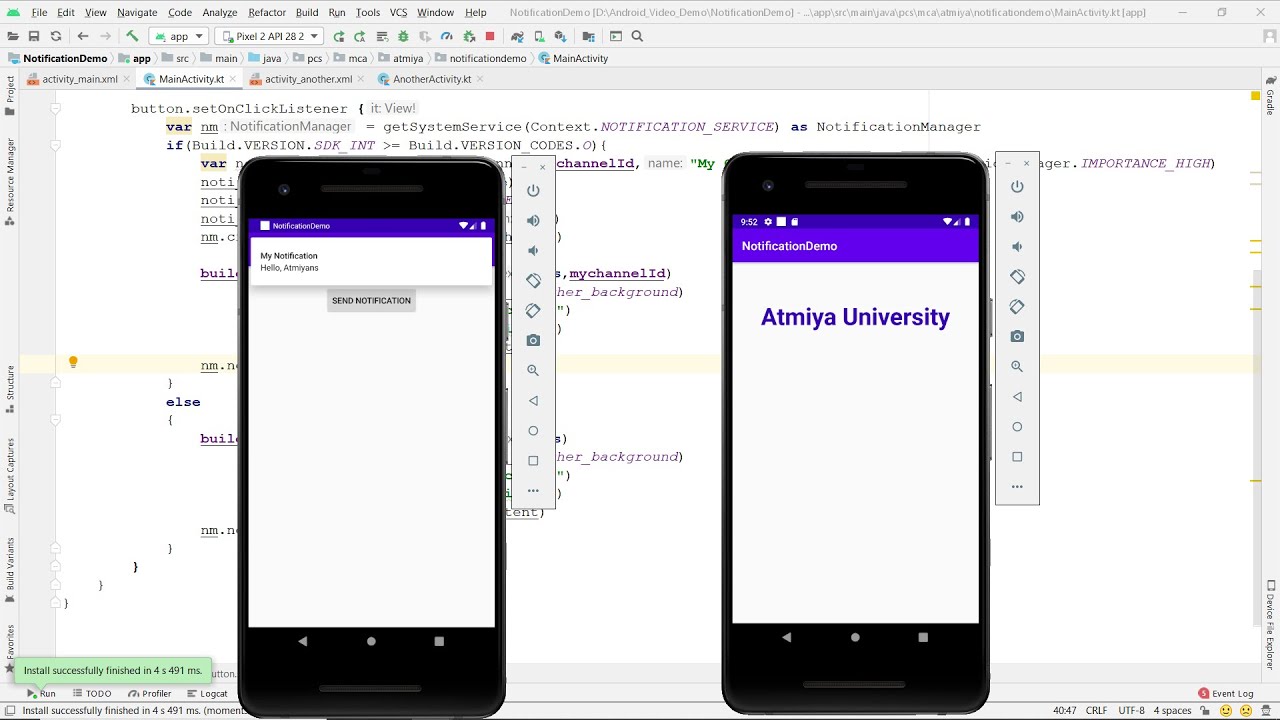Switch to the activity_another.xml editor tab
Viewport: 1280px width, 720px height.
pos(308,79)
